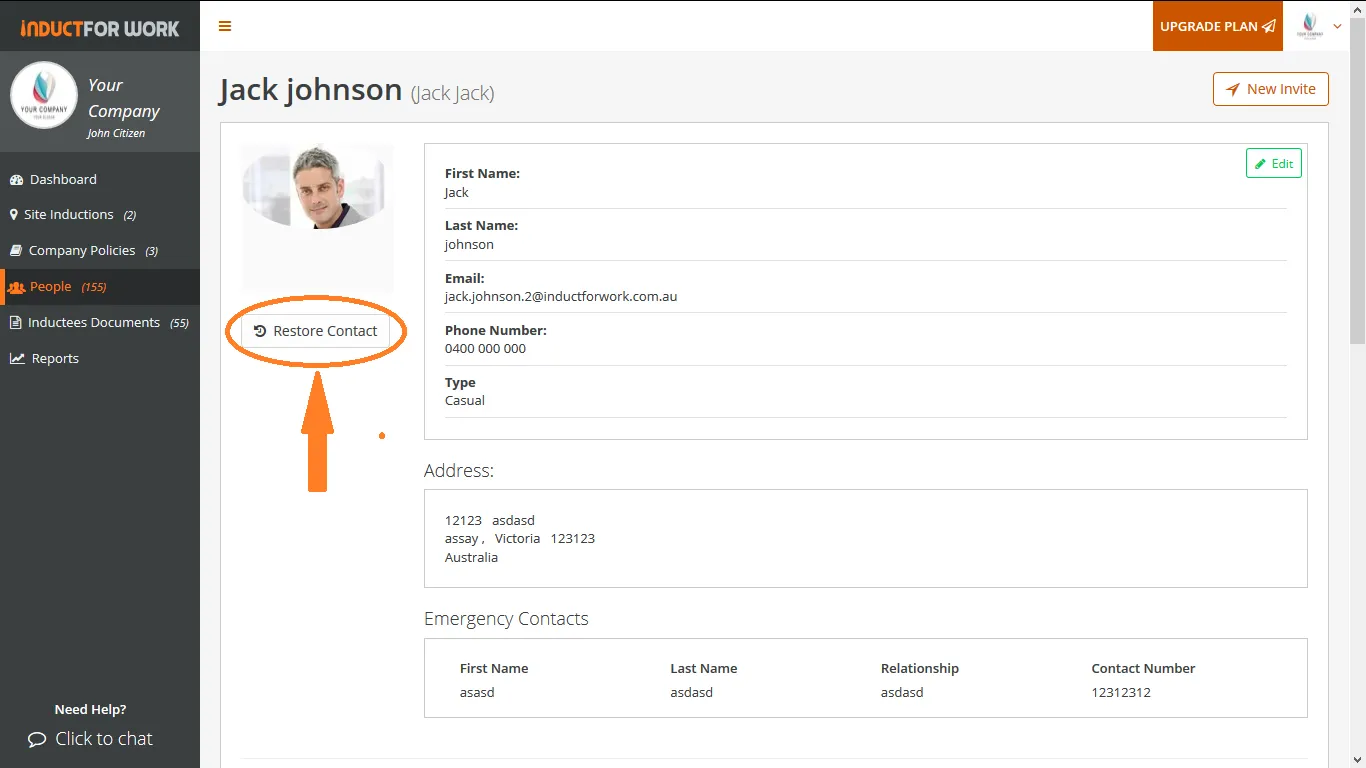Click the Inductees Documents file icon
The width and height of the screenshot is (1366, 768).
click(15, 323)
